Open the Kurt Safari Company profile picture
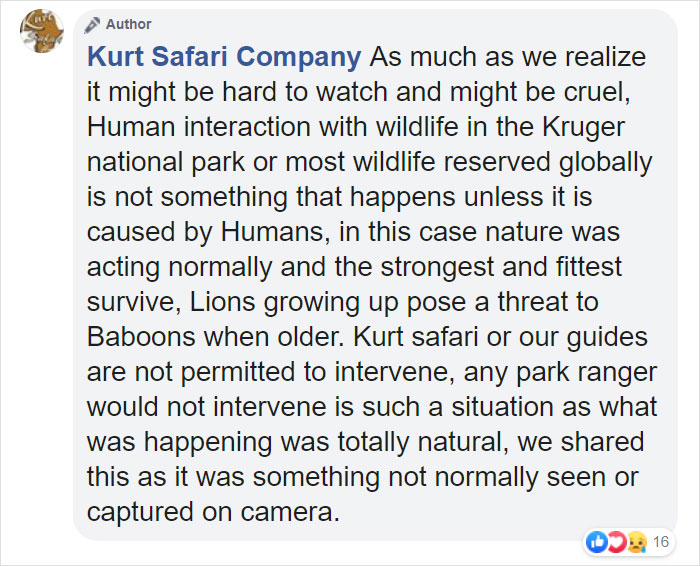The height and width of the screenshot is (566, 700). (42, 31)
